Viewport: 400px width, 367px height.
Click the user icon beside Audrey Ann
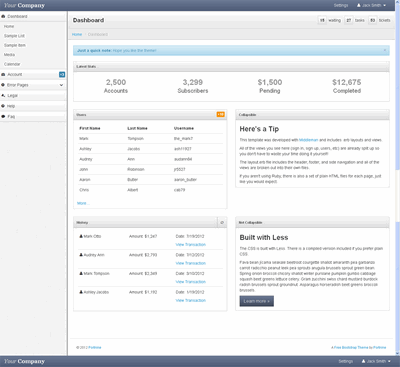pyautogui.click(x=81, y=255)
